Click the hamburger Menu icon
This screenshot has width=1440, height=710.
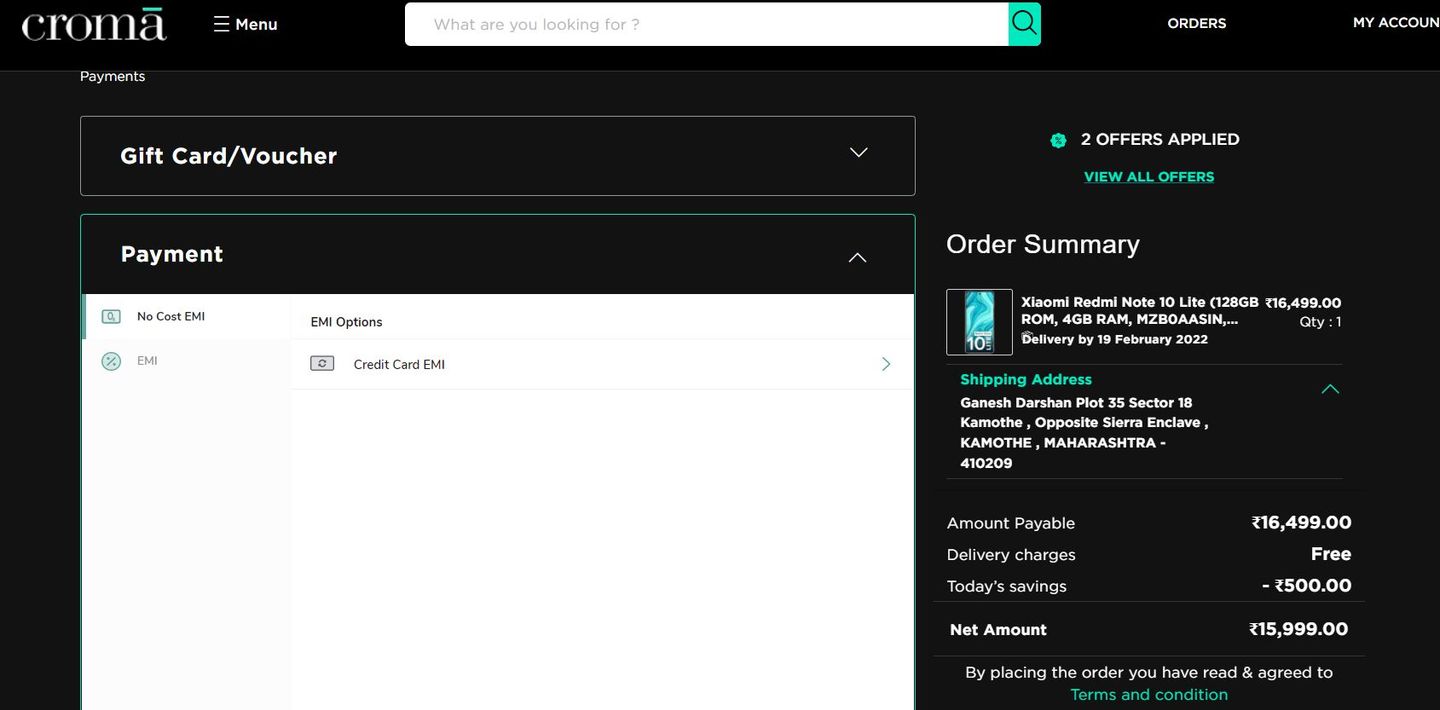(x=221, y=24)
